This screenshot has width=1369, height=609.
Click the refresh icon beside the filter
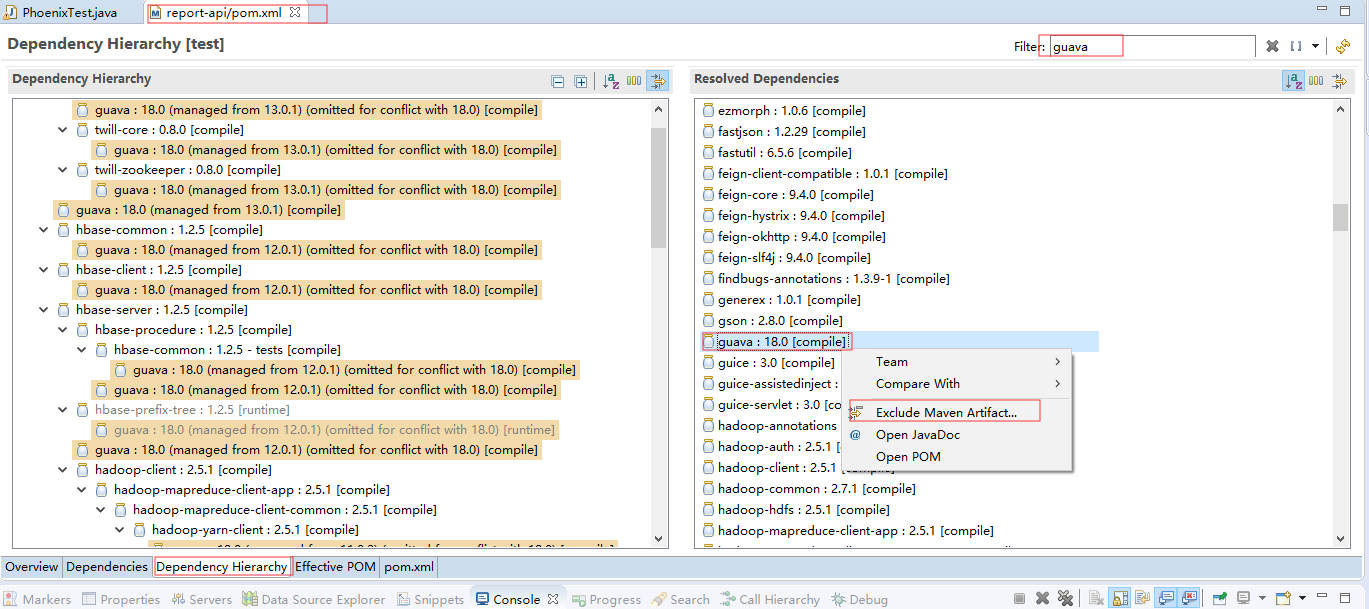(1343, 46)
